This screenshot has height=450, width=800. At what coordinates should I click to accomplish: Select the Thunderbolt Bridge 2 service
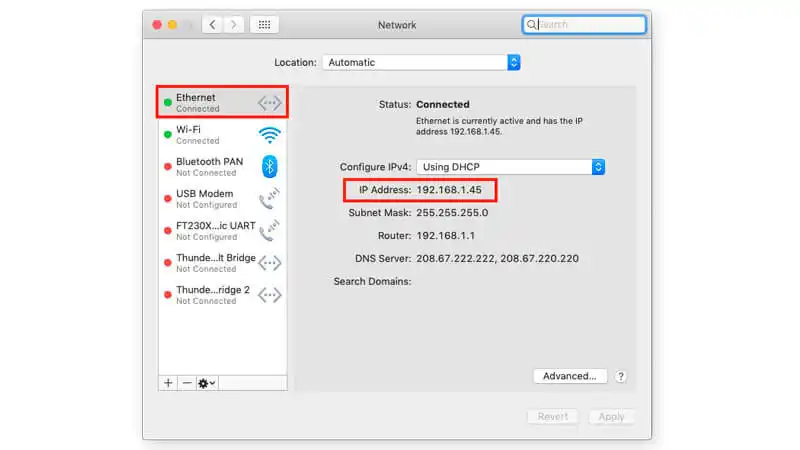coord(222,295)
